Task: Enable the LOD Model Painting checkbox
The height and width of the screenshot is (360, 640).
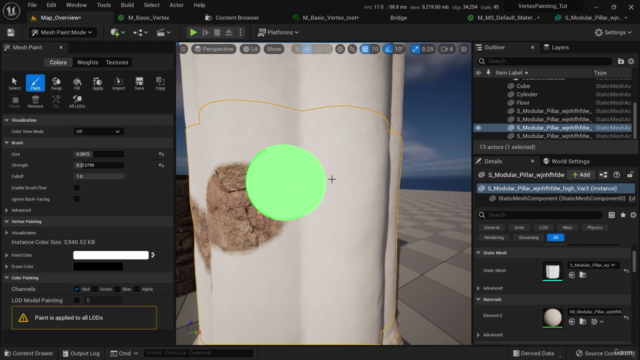Action: coord(77,300)
